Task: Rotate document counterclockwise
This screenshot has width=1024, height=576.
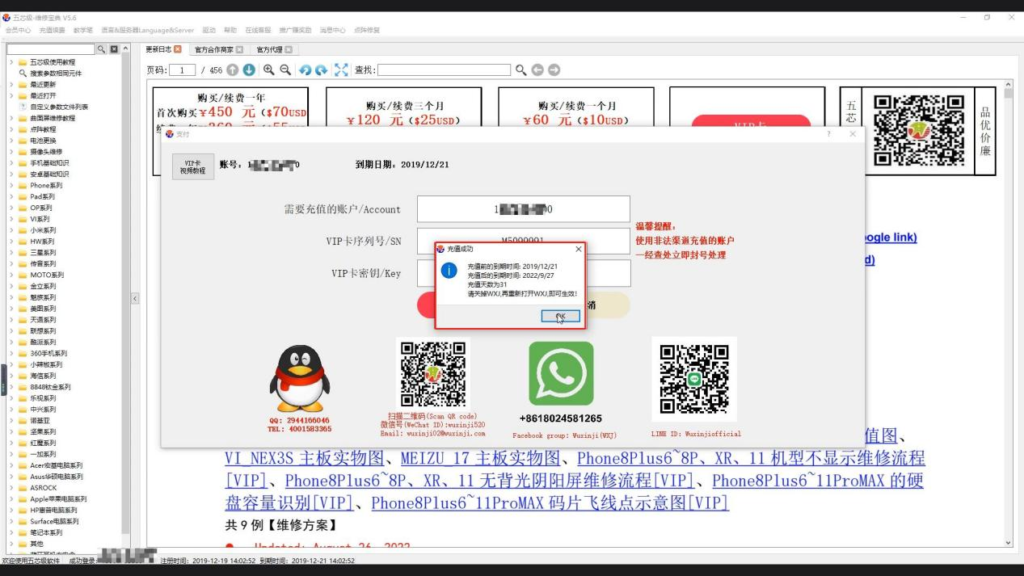Action: (305, 70)
